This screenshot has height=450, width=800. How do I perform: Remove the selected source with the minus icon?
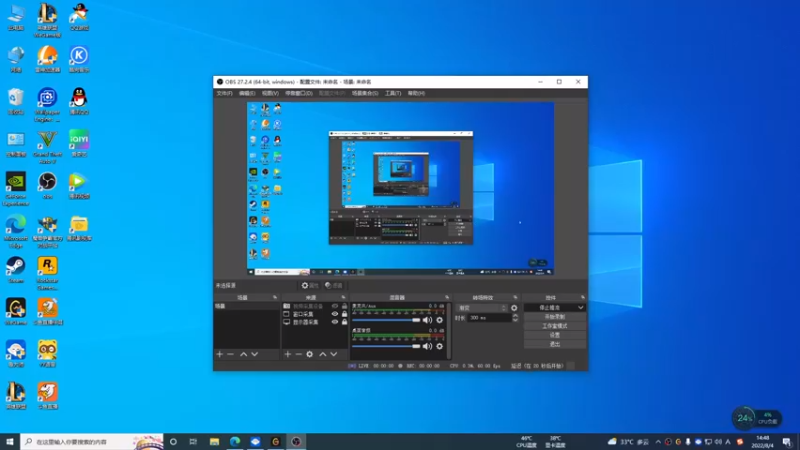[x=298, y=354]
